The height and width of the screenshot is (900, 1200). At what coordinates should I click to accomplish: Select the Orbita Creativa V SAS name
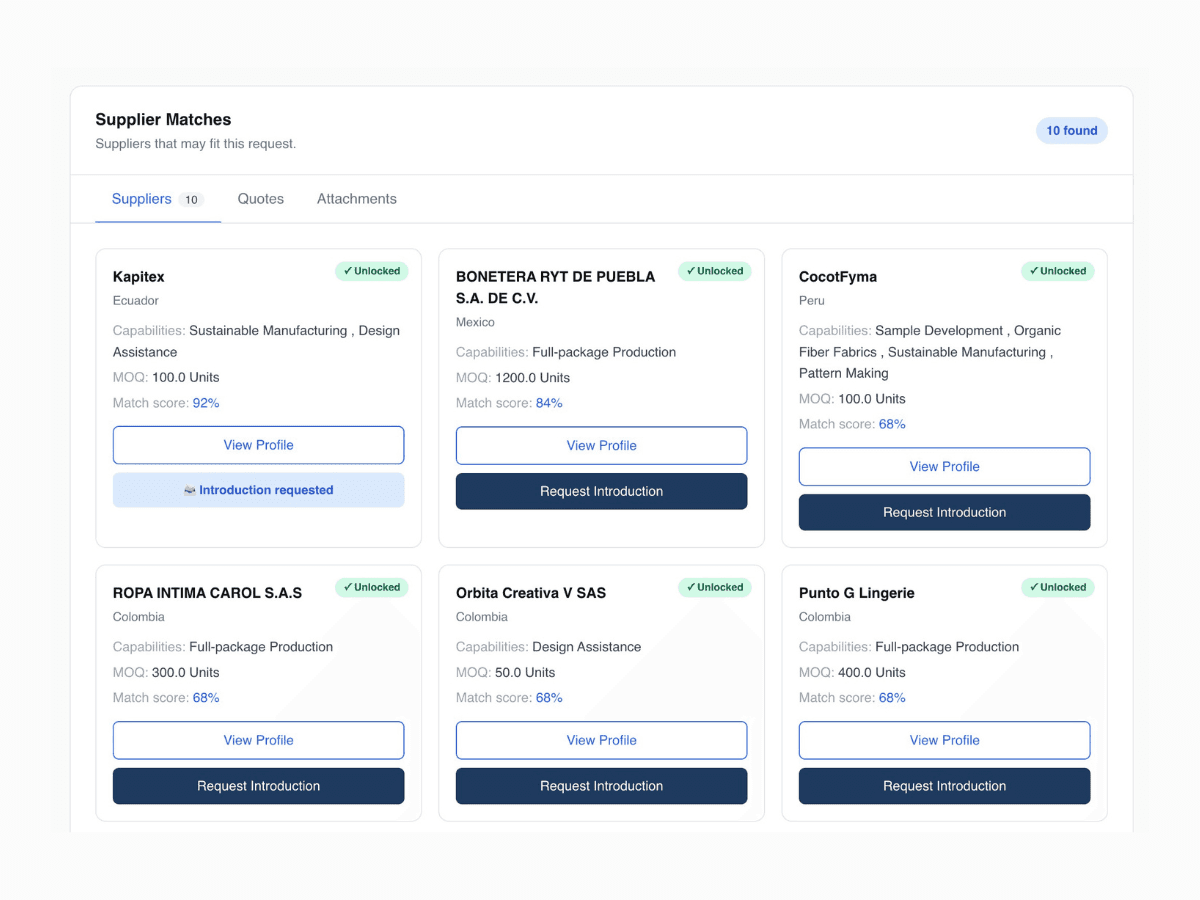pyautogui.click(x=531, y=593)
